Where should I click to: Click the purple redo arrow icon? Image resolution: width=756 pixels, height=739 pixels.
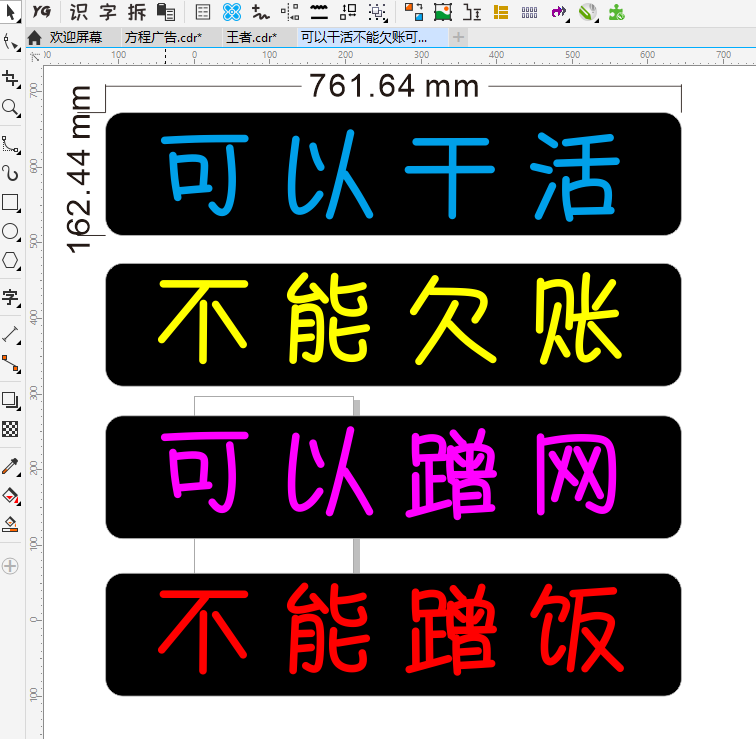[x=559, y=12]
